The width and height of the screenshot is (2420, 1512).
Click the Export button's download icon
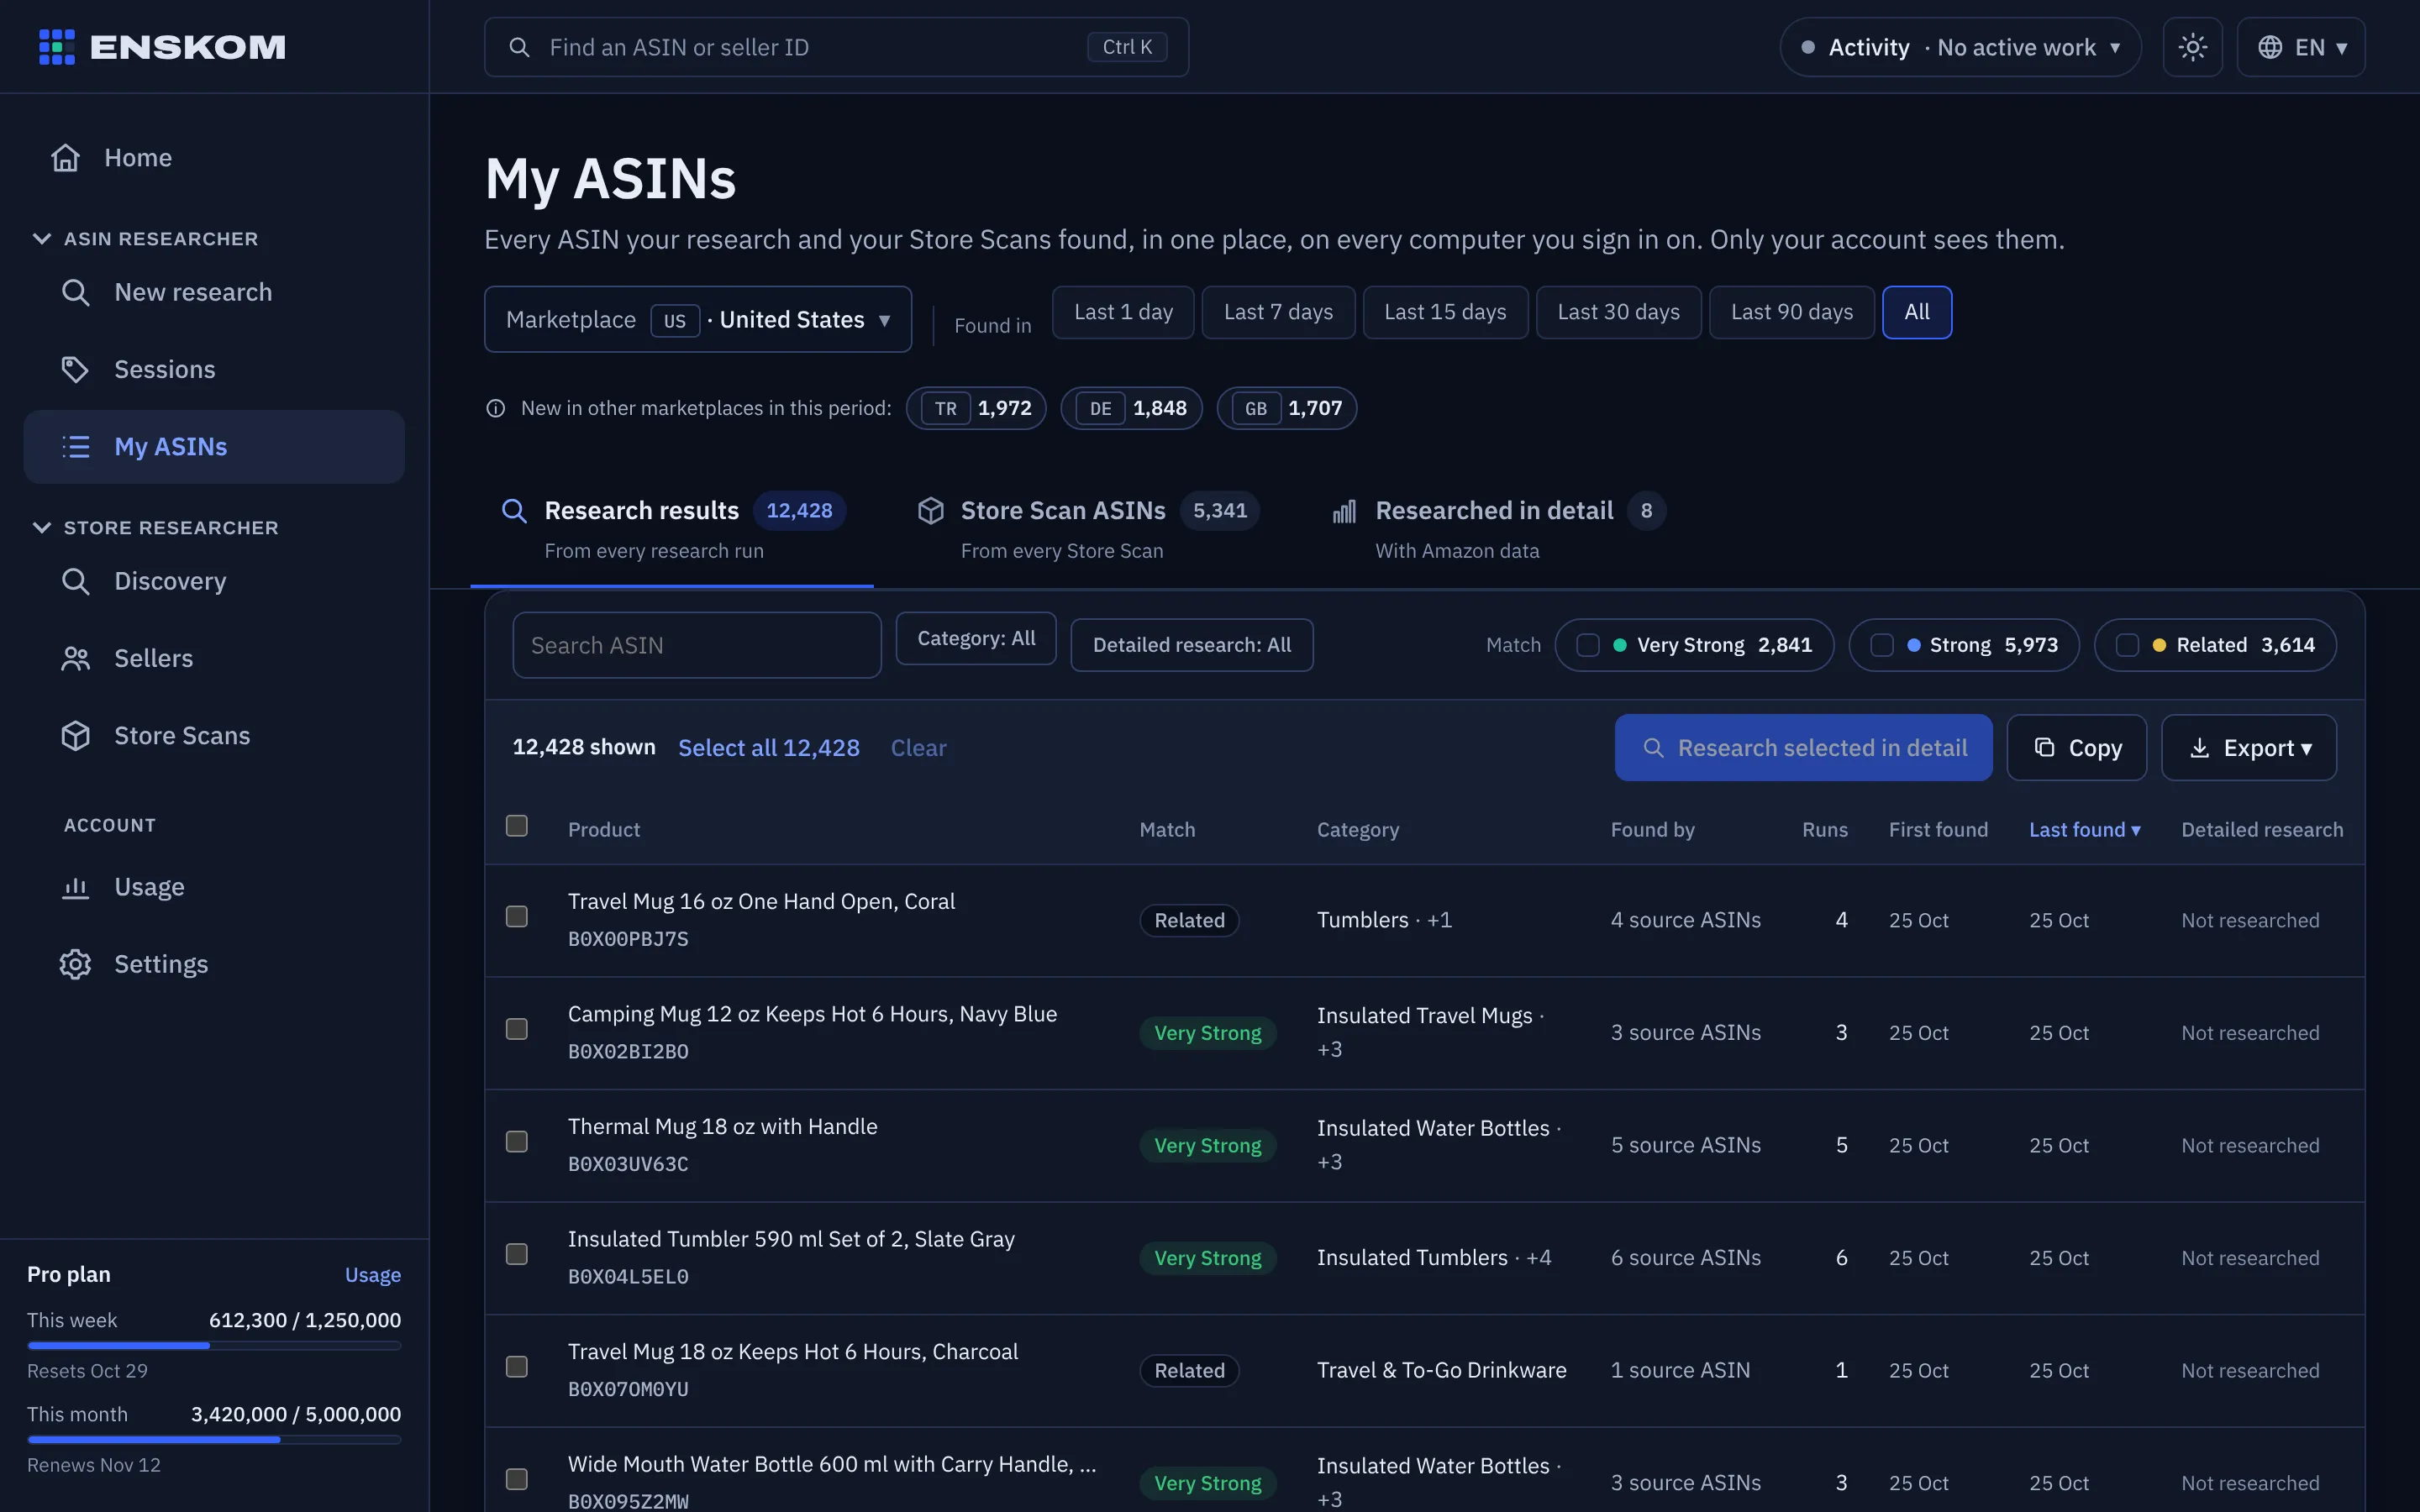(x=2200, y=748)
